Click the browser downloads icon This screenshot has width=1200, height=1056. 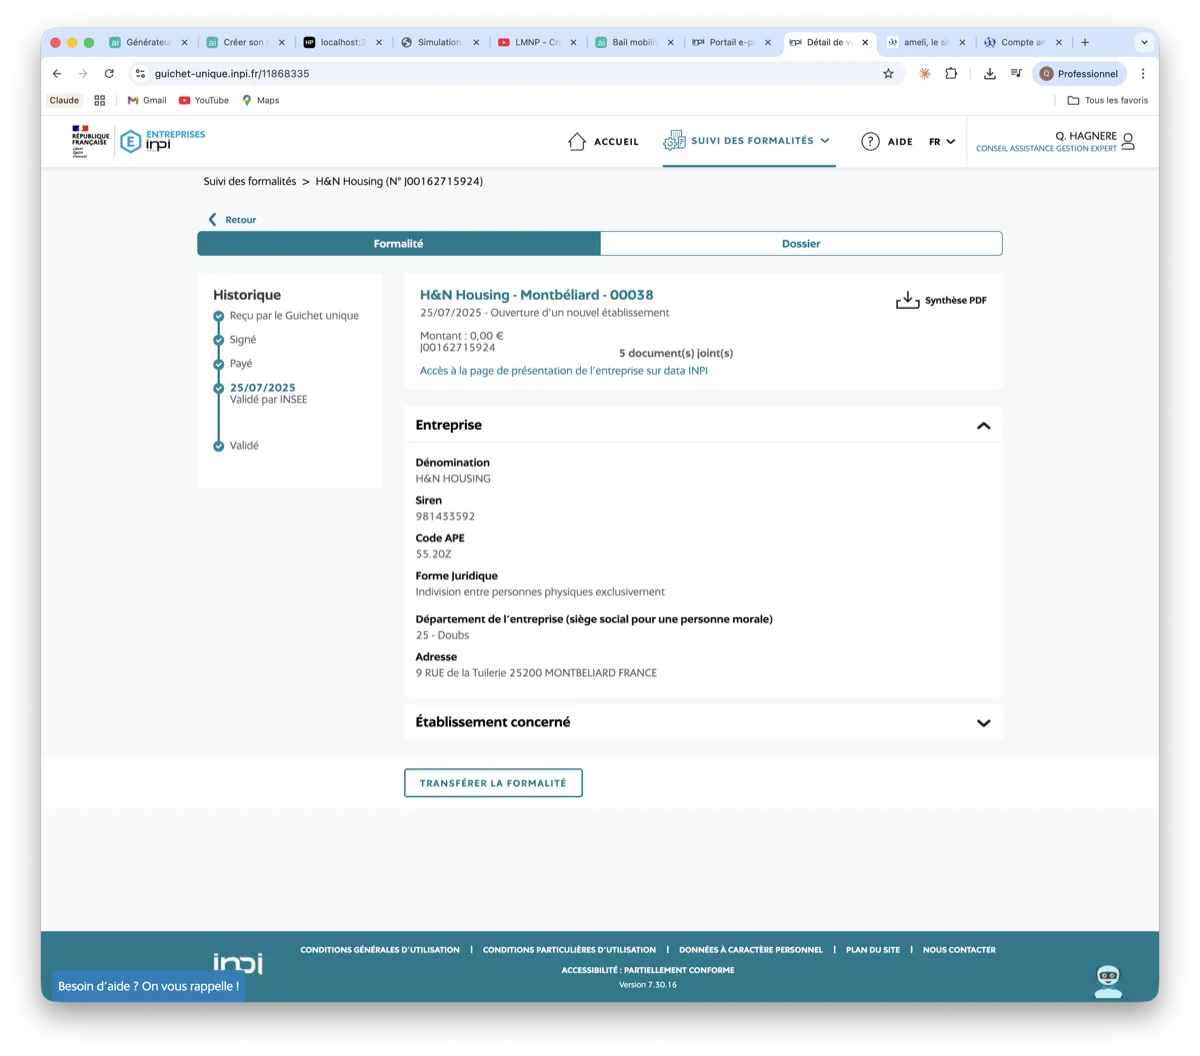point(988,73)
